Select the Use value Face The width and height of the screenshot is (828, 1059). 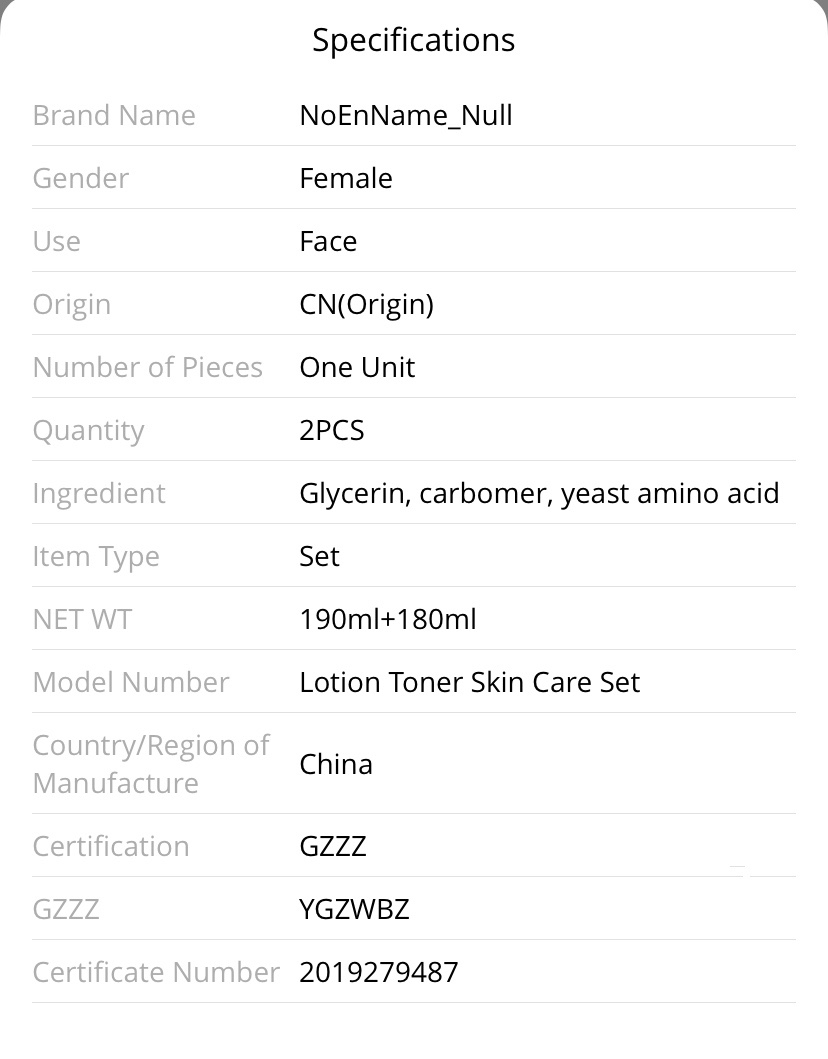pyautogui.click(x=328, y=241)
